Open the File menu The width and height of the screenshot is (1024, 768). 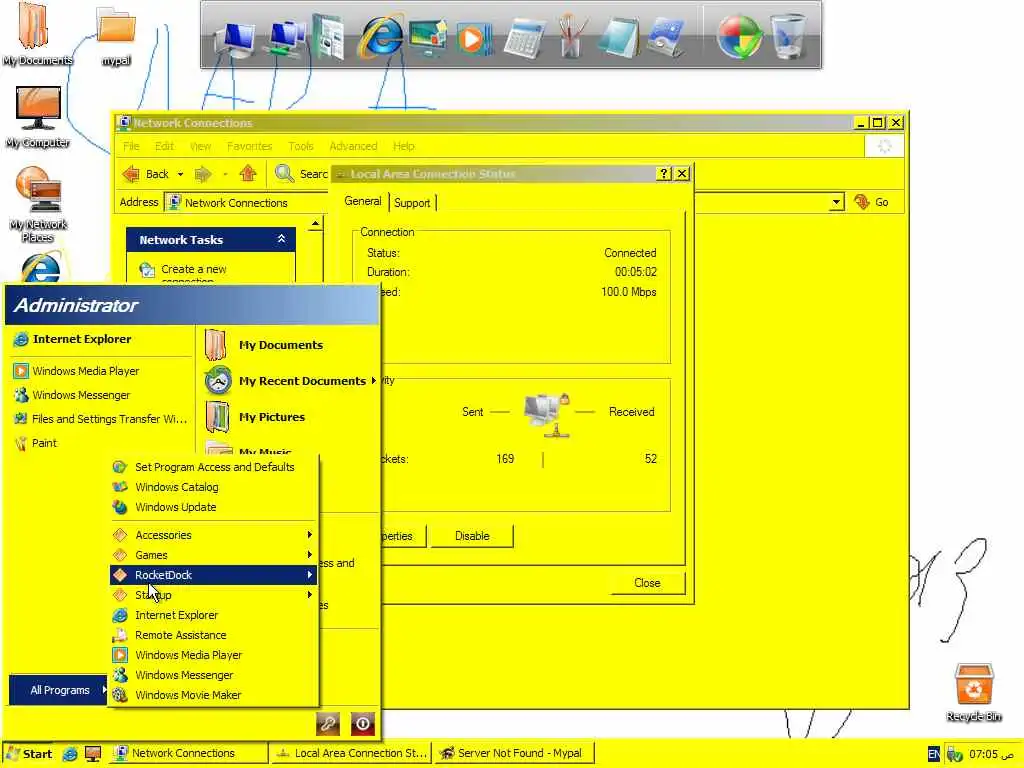[x=131, y=146]
